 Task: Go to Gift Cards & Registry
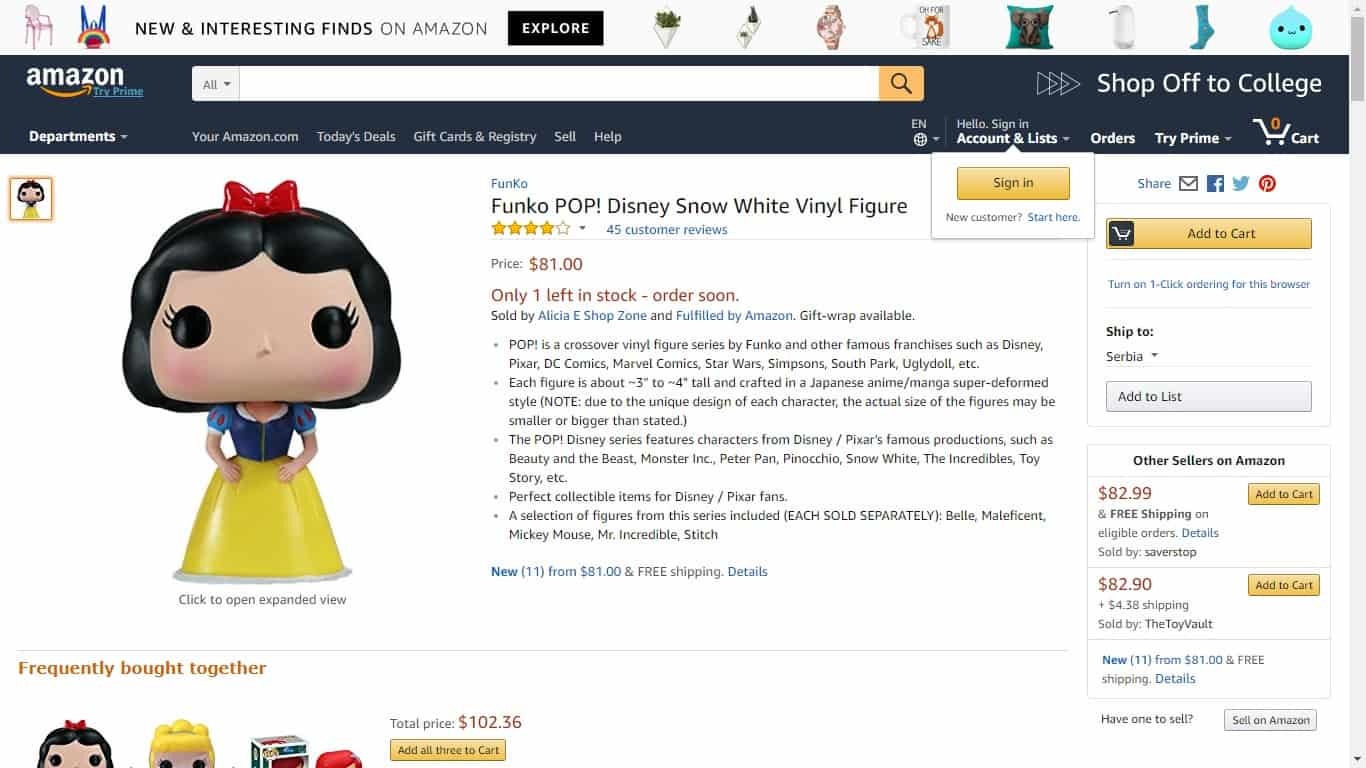click(x=475, y=137)
